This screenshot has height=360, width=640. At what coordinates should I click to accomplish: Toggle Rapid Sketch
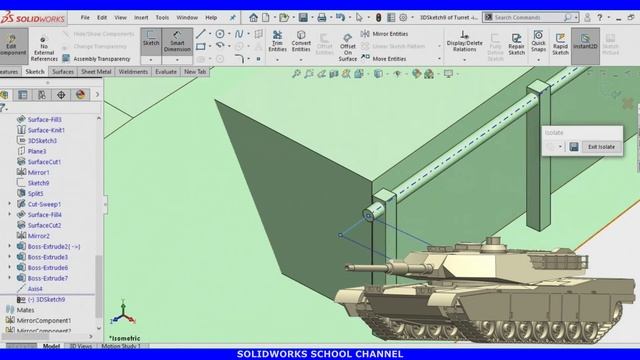pos(560,44)
